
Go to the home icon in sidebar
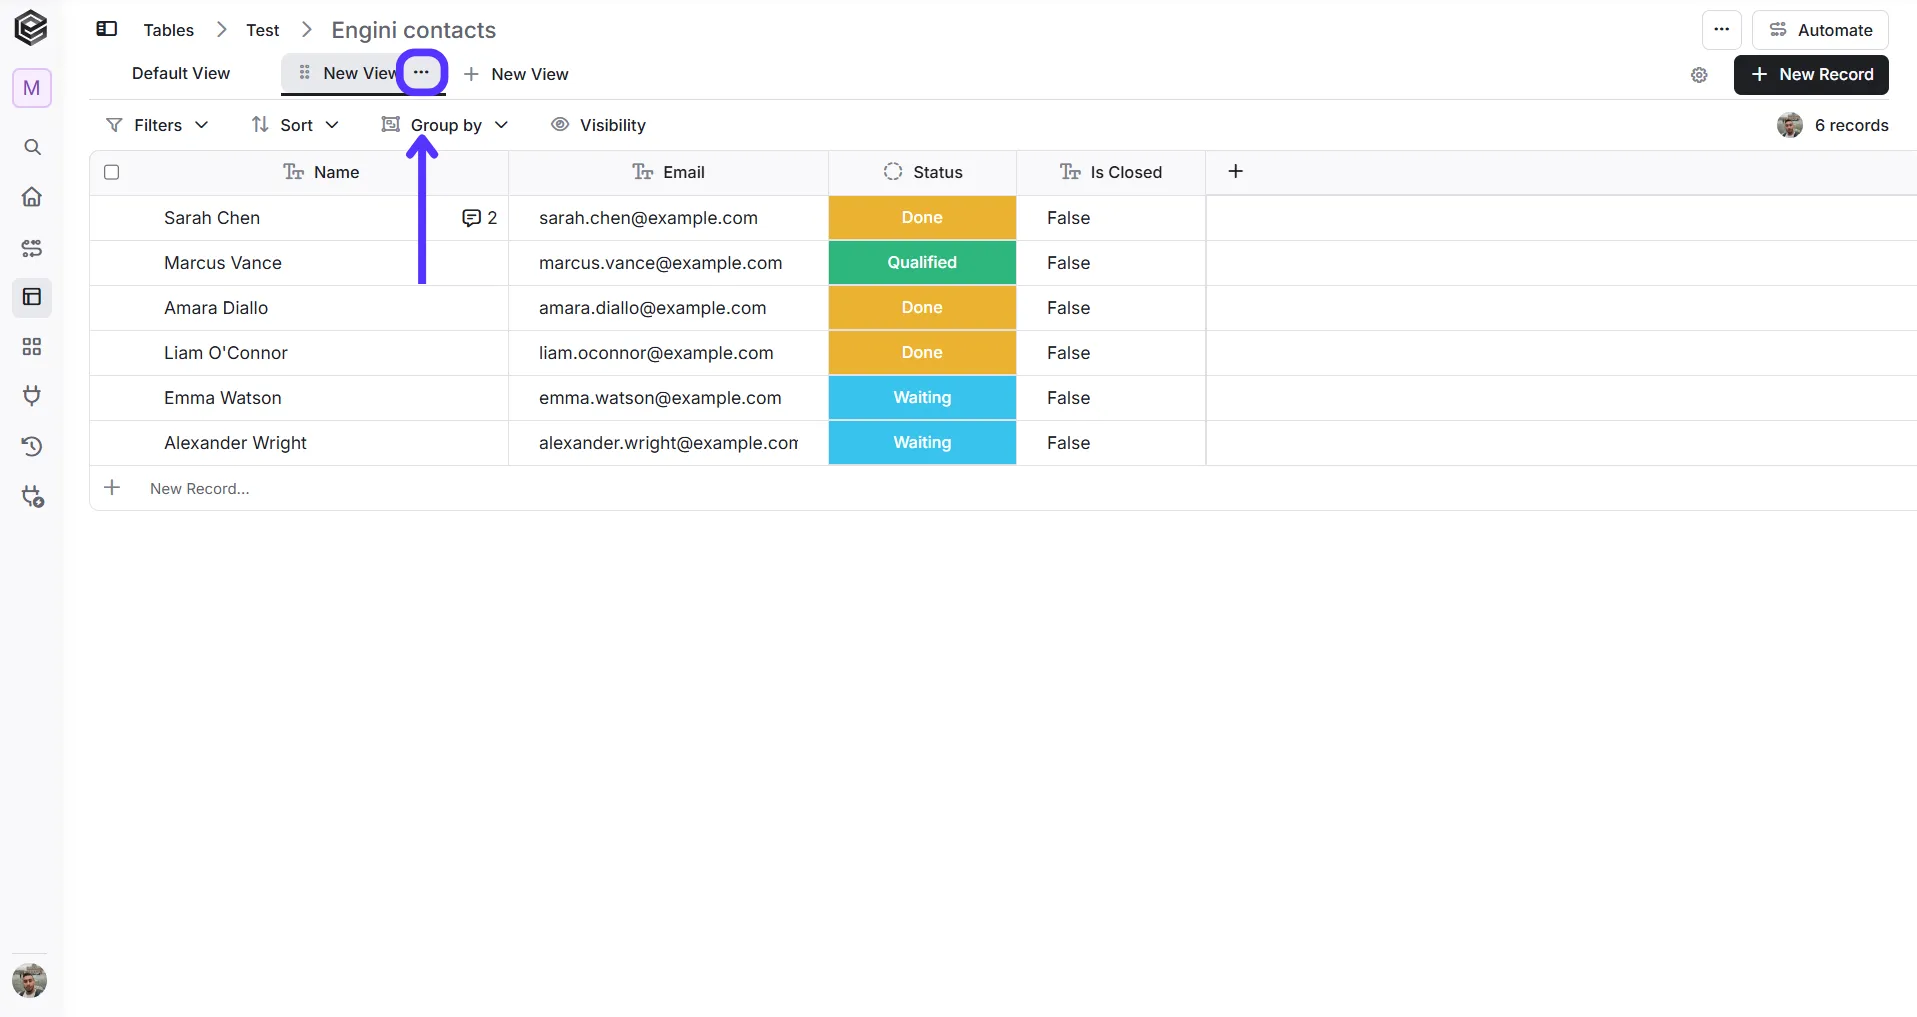32,197
